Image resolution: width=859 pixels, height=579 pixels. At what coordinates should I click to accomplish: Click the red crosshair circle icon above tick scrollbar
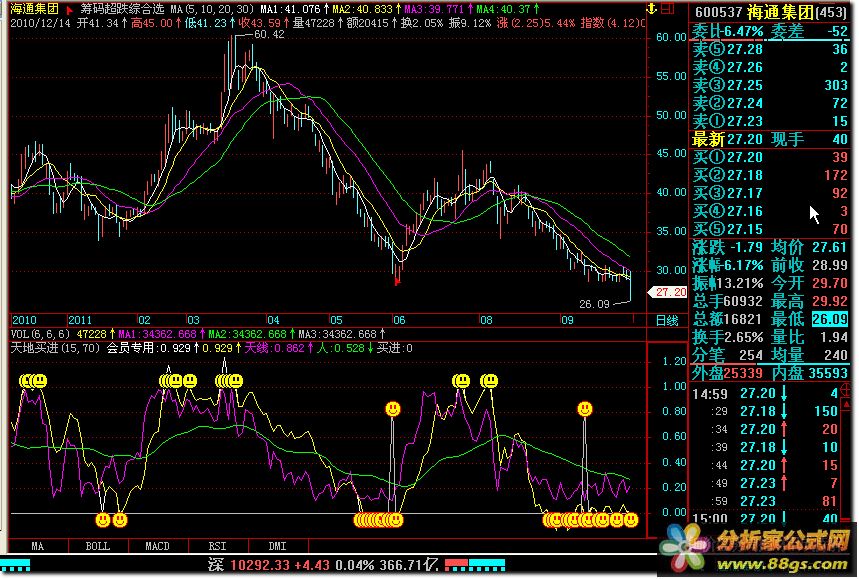click(846, 389)
